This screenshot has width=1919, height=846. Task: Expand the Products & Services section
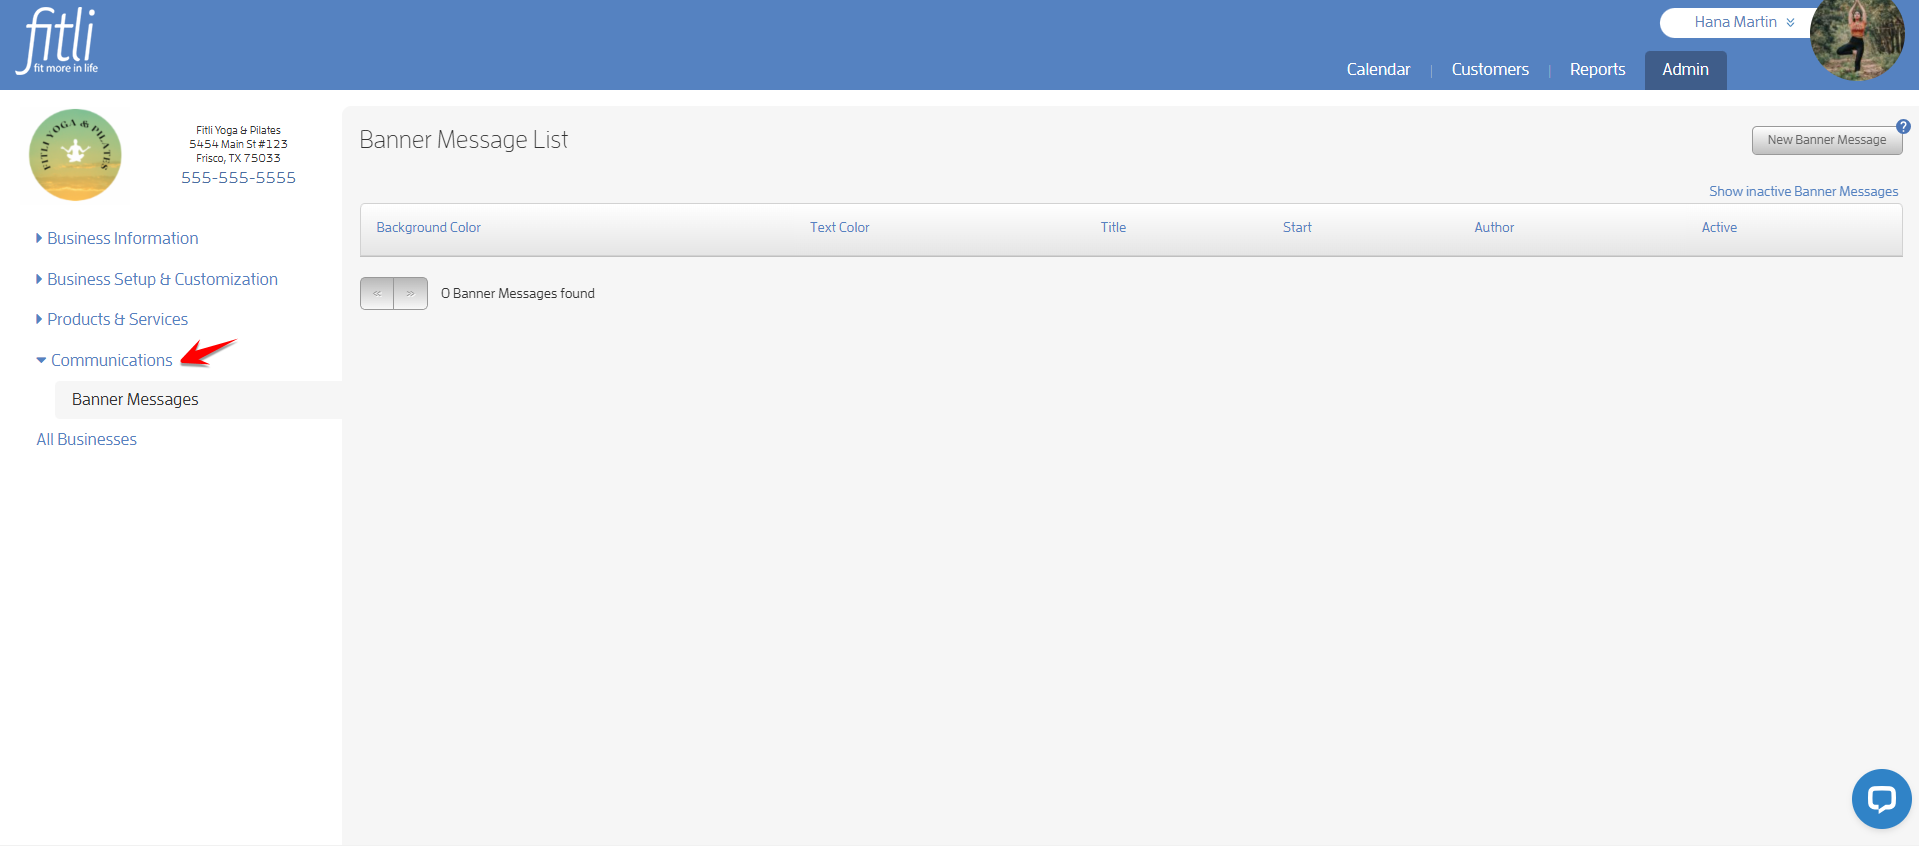point(112,319)
